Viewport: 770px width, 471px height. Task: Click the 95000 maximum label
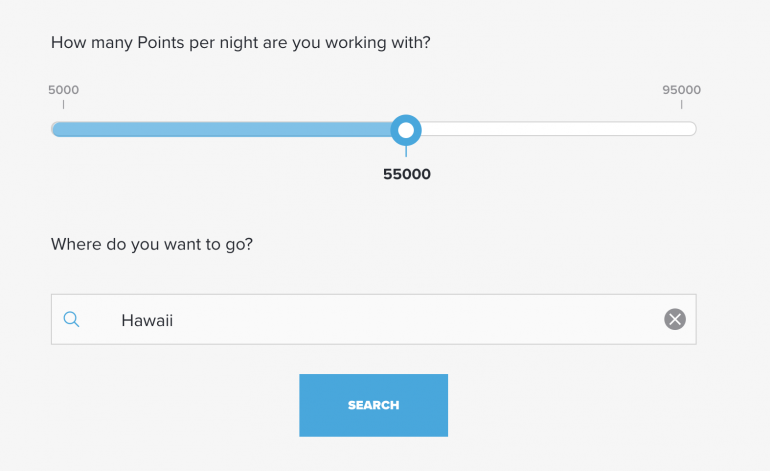pyautogui.click(x=681, y=90)
